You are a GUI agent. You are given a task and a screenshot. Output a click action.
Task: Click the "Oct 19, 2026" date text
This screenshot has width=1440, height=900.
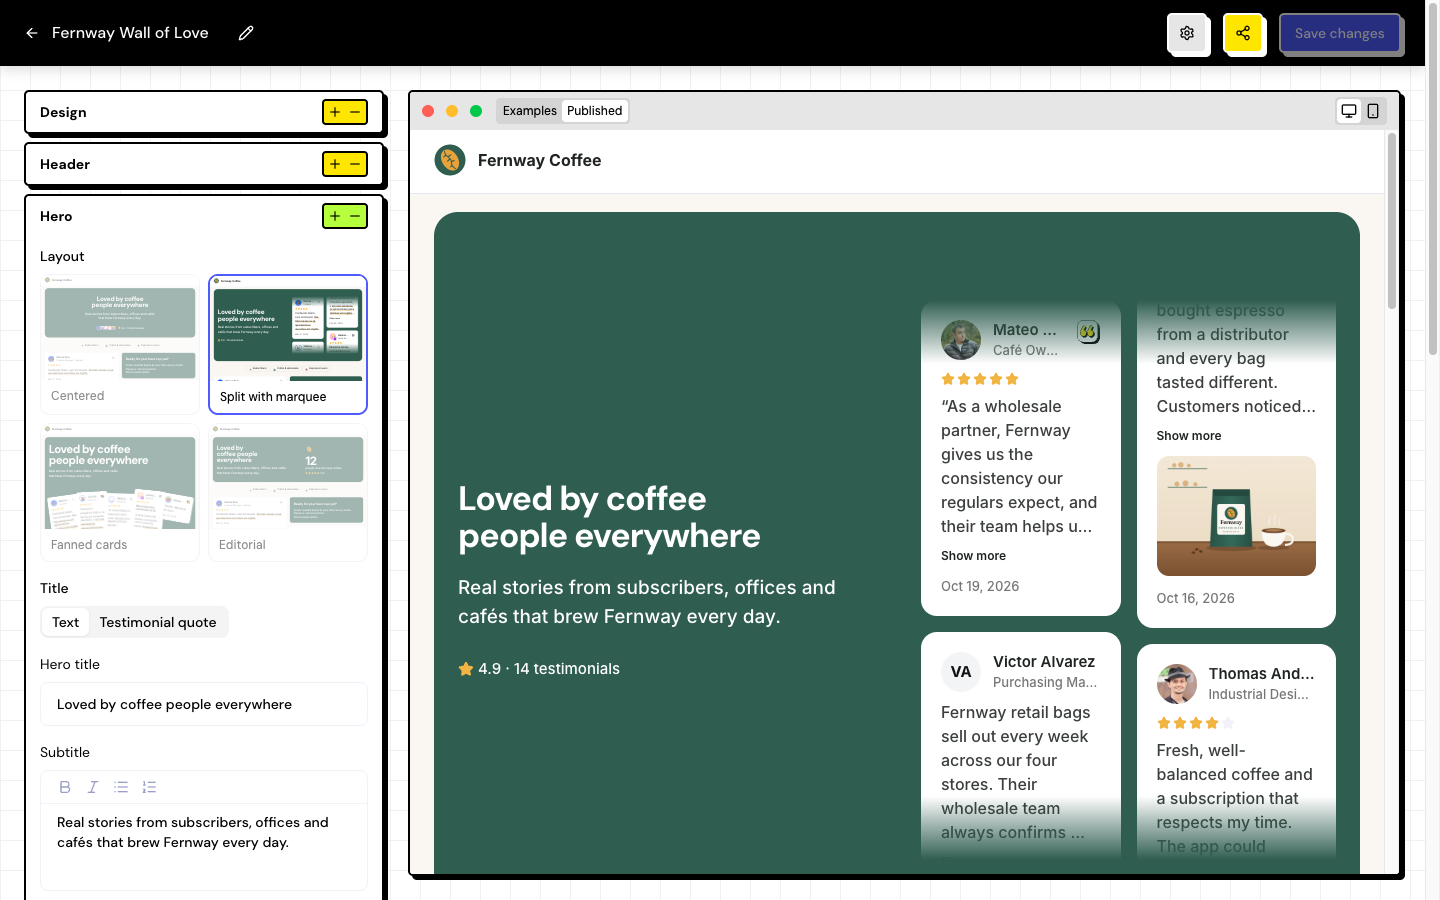pos(980,586)
